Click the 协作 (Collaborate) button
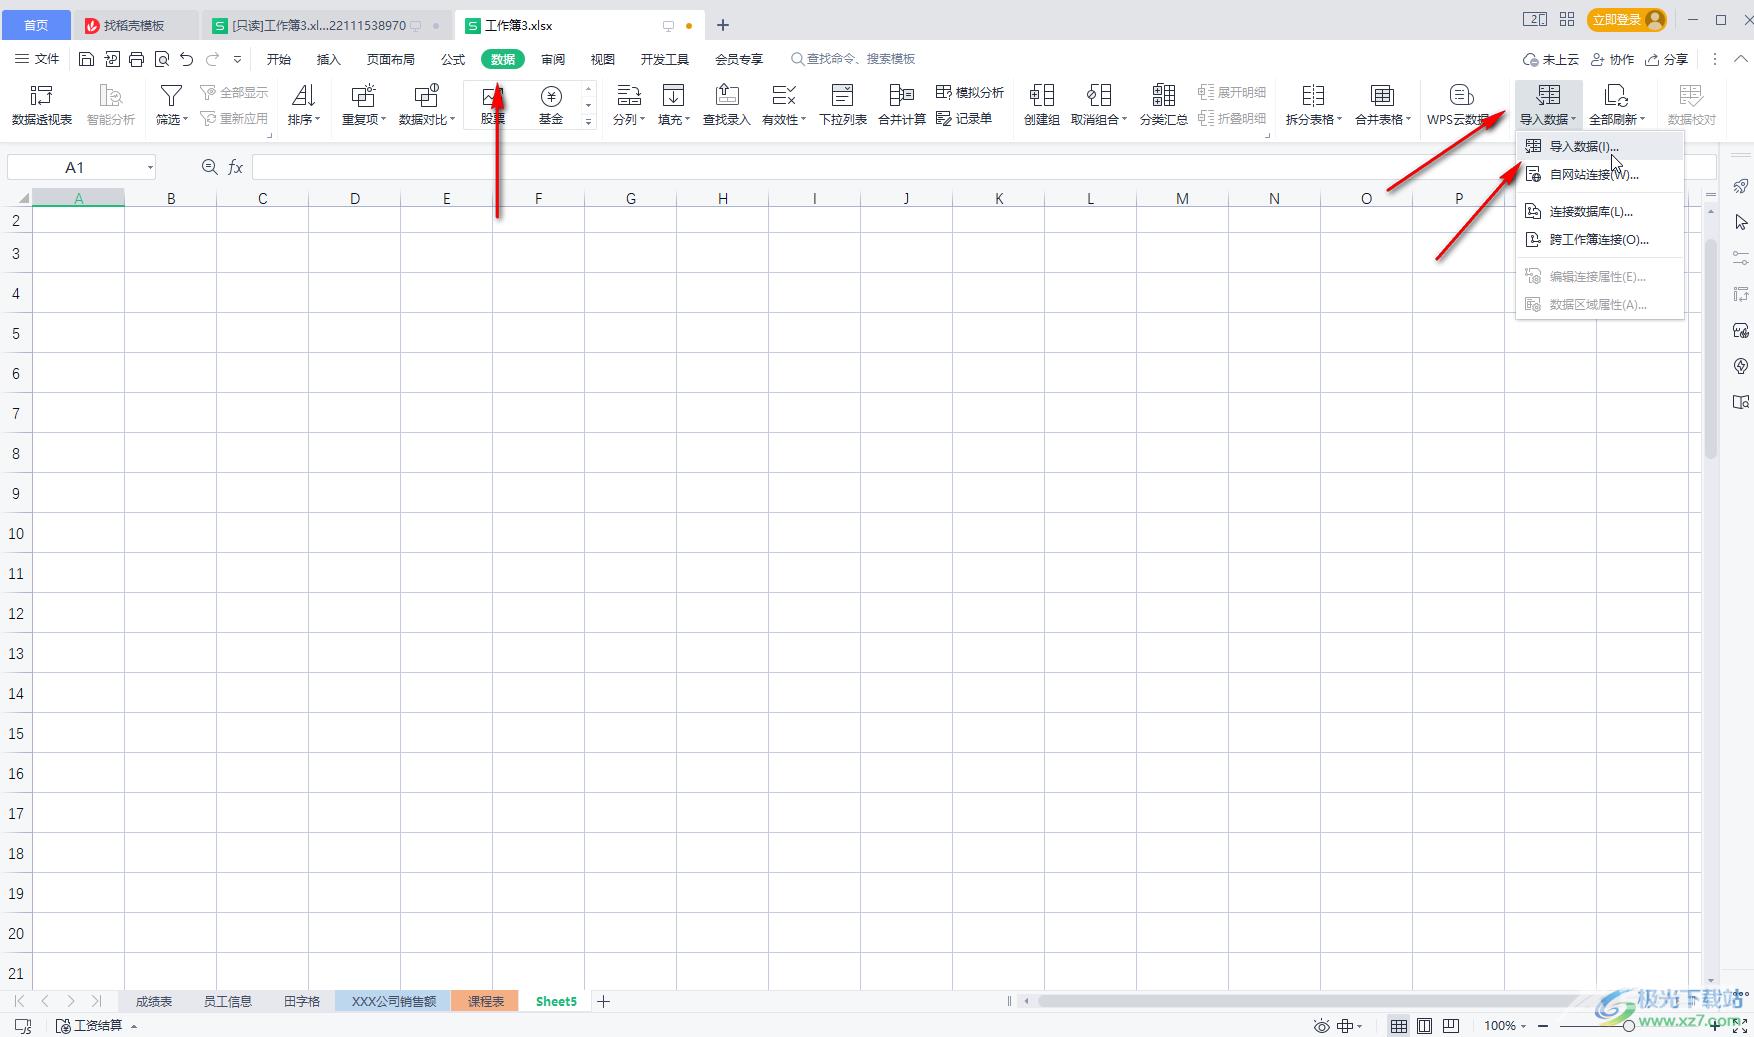This screenshot has height=1037, width=1754. [x=1612, y=59]
